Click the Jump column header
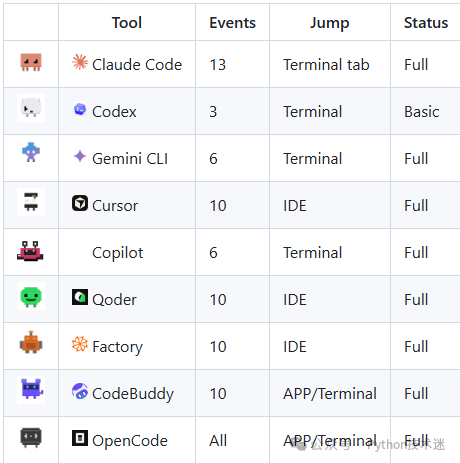This screenshot has width=460, height=463. click(x=330, y=23)
